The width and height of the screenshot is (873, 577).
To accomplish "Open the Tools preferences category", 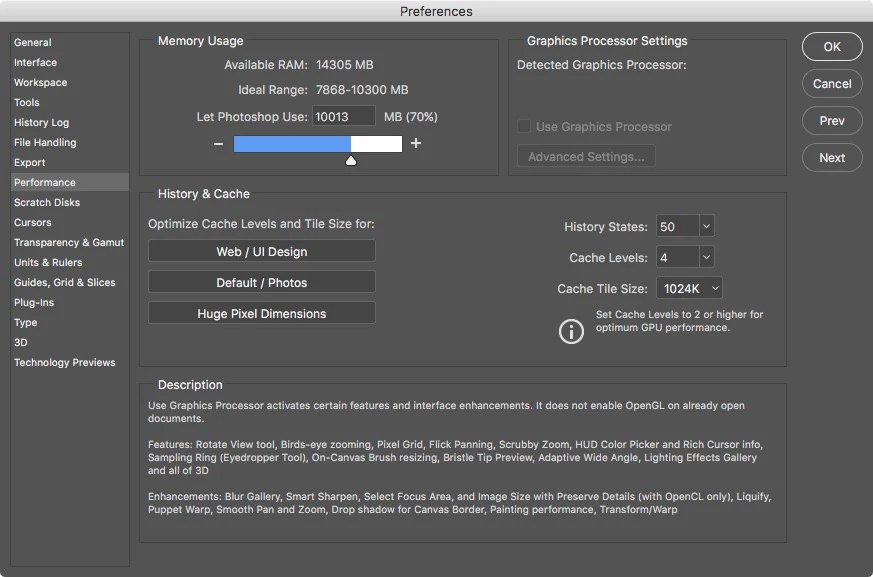I will [70, 102].
